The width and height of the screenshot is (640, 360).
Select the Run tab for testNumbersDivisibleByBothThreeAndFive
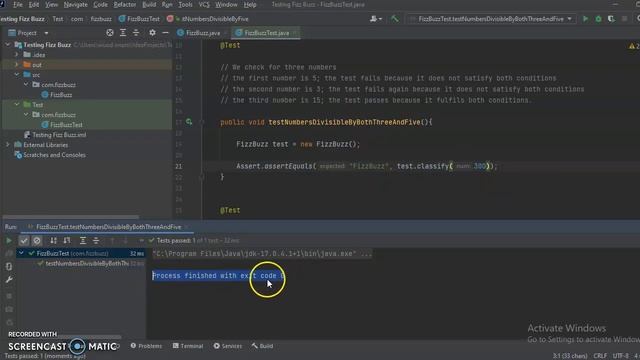108,227
